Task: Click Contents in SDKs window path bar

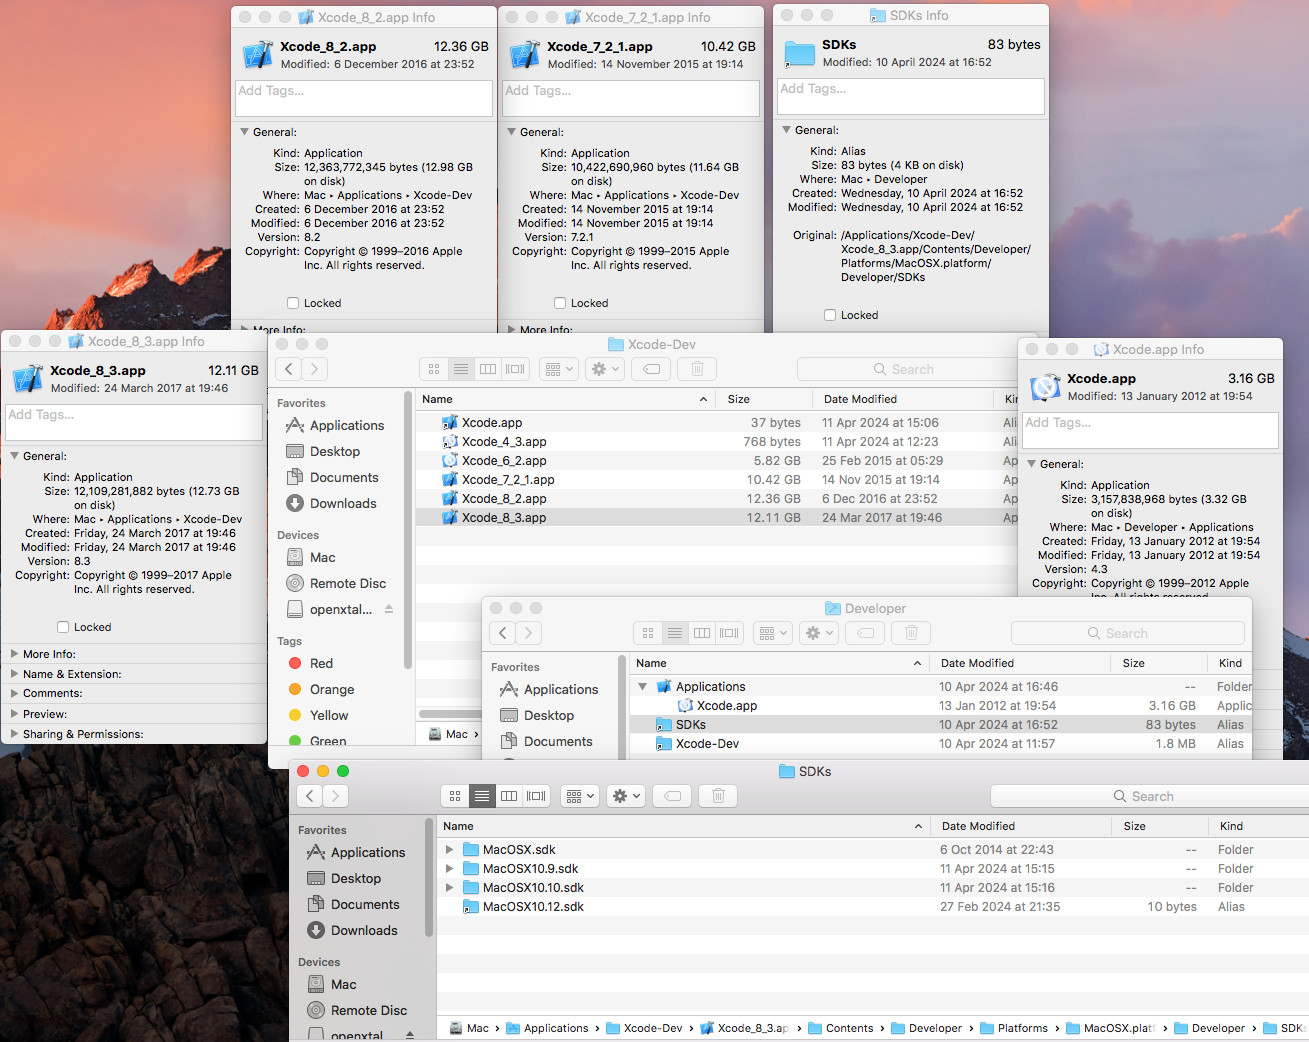Action: (x=840, y=1028)
